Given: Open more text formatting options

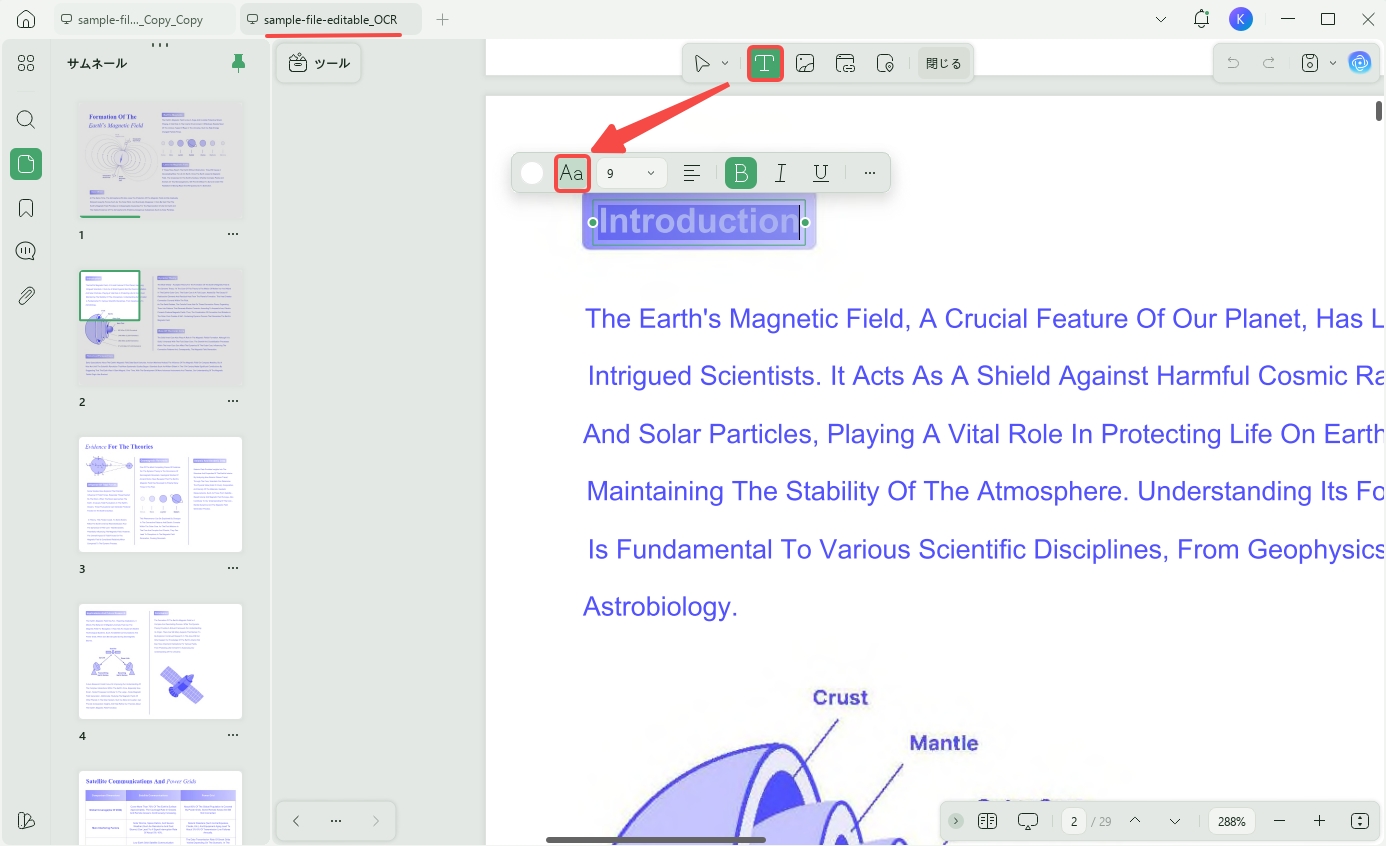Looking at the screenshot, I should 870,173.
